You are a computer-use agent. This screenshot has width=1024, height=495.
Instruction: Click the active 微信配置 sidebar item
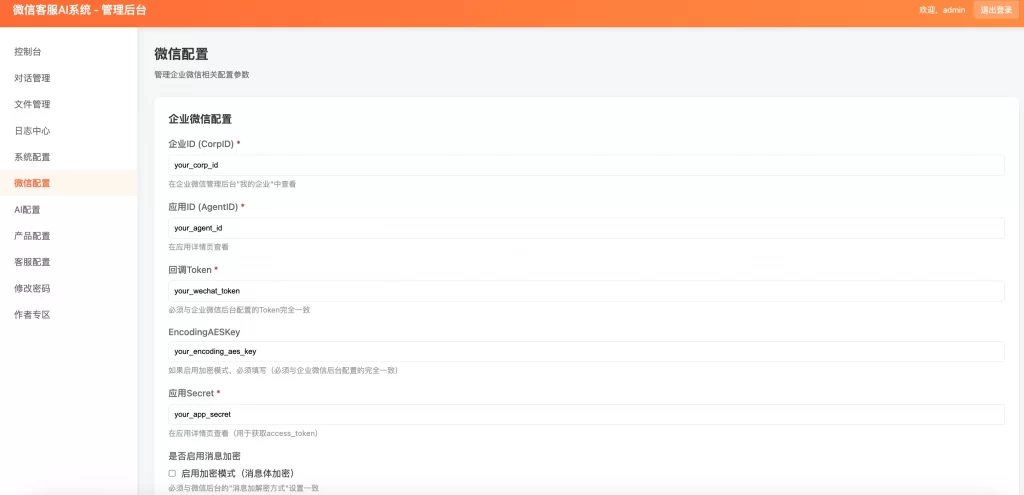tap(32, 183)
